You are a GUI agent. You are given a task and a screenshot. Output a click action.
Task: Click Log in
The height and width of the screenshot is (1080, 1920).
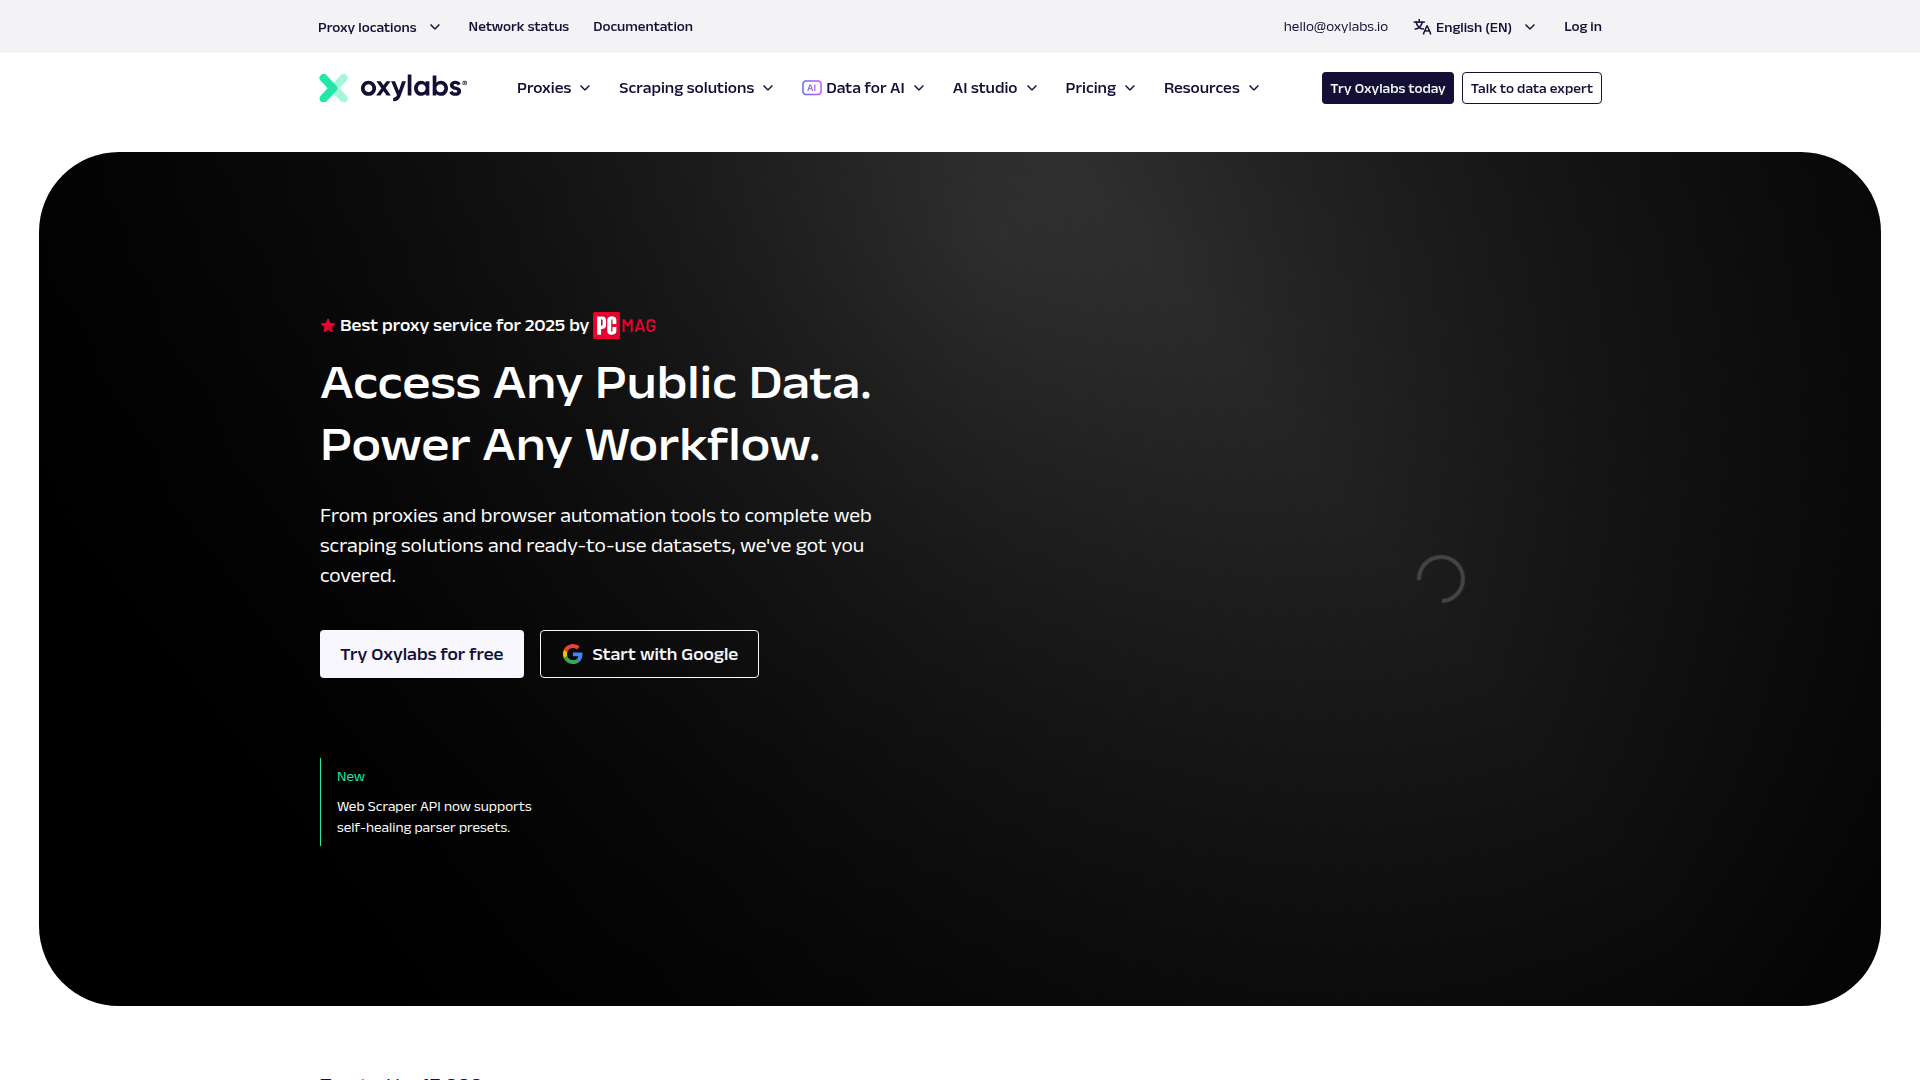click(x=1582, y=27)
